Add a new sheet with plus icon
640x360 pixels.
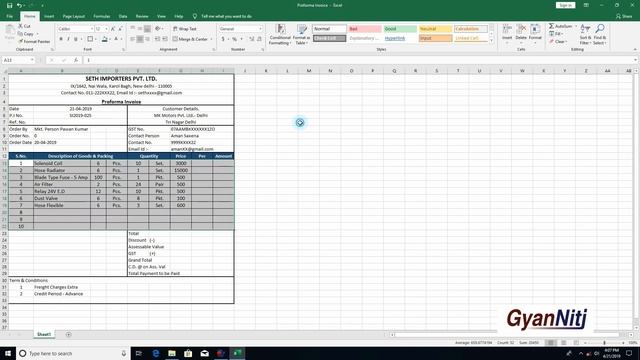[x=69, y=335]
